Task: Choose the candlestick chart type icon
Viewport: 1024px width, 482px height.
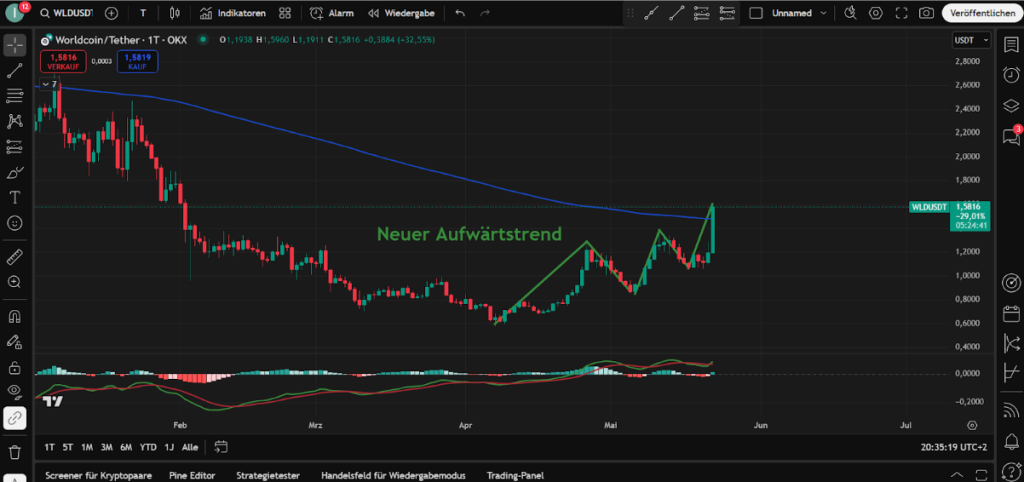Action: tap(175, 13)
